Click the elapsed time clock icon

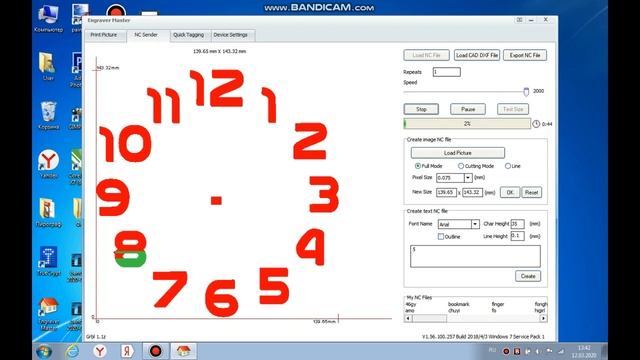coord(536,124)
